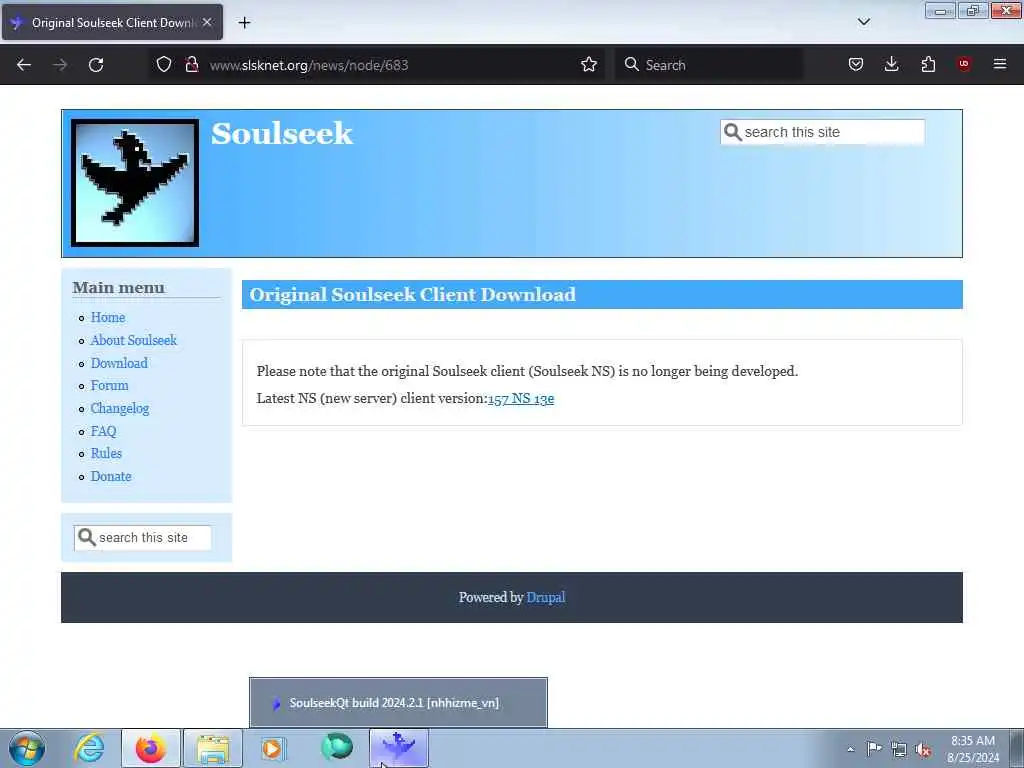
Task: Open the tracking protection shield icon
Action: [164, 64]
